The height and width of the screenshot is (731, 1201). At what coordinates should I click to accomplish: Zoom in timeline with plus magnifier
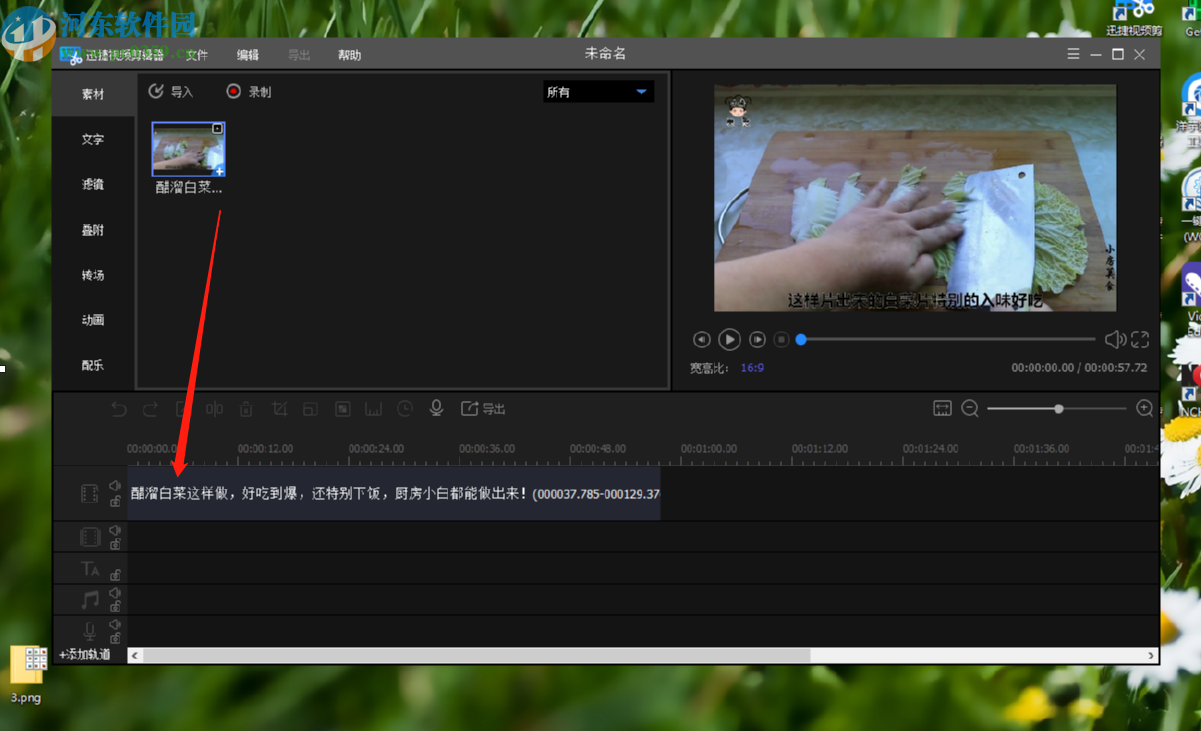click(1145, 408)
